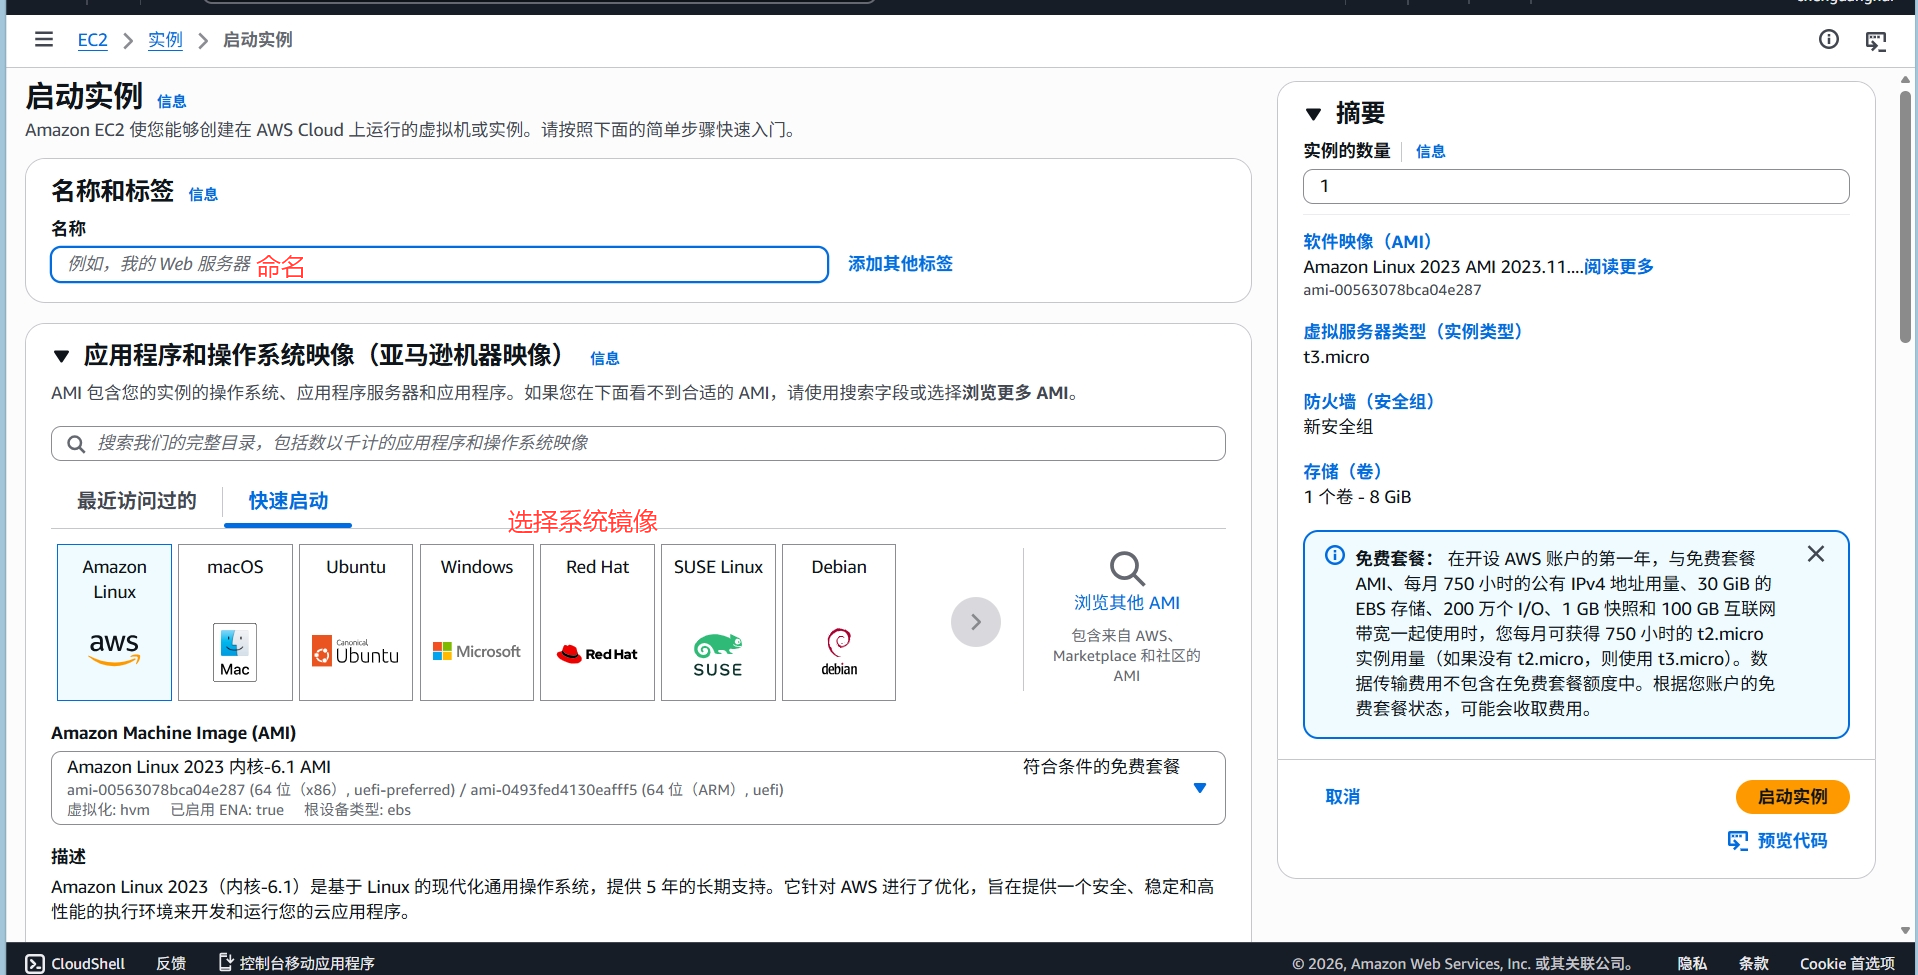The height and width of the screenshot is (975, 1918).
Task: Open the console mobile app link
Action: 296,963
